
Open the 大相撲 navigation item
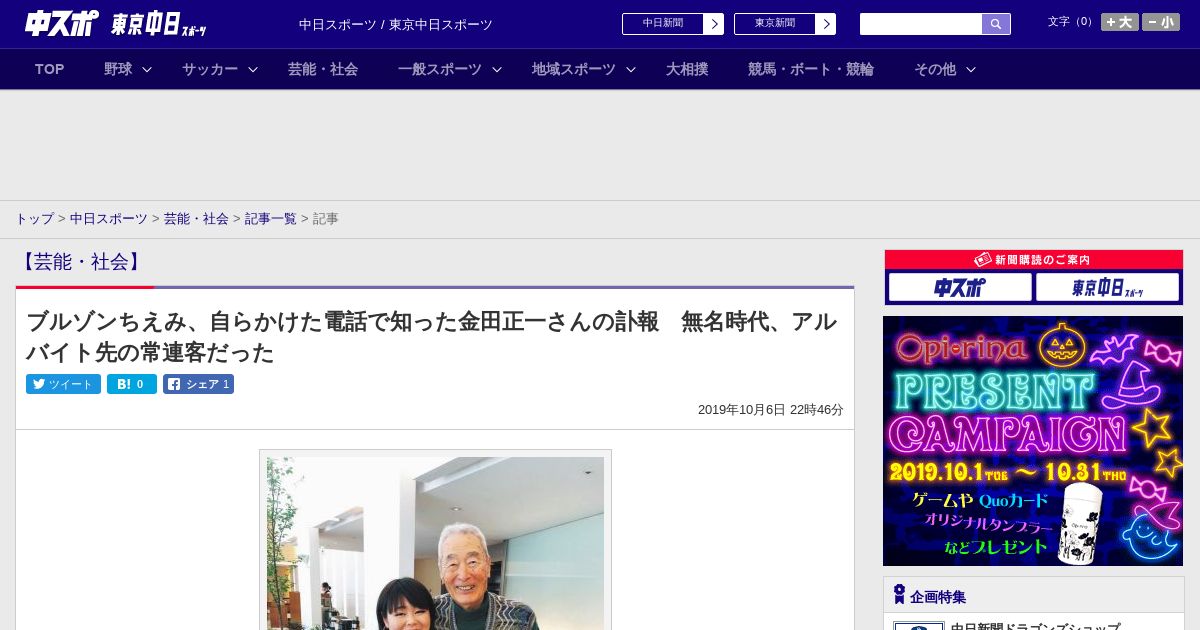pos(687,69)
